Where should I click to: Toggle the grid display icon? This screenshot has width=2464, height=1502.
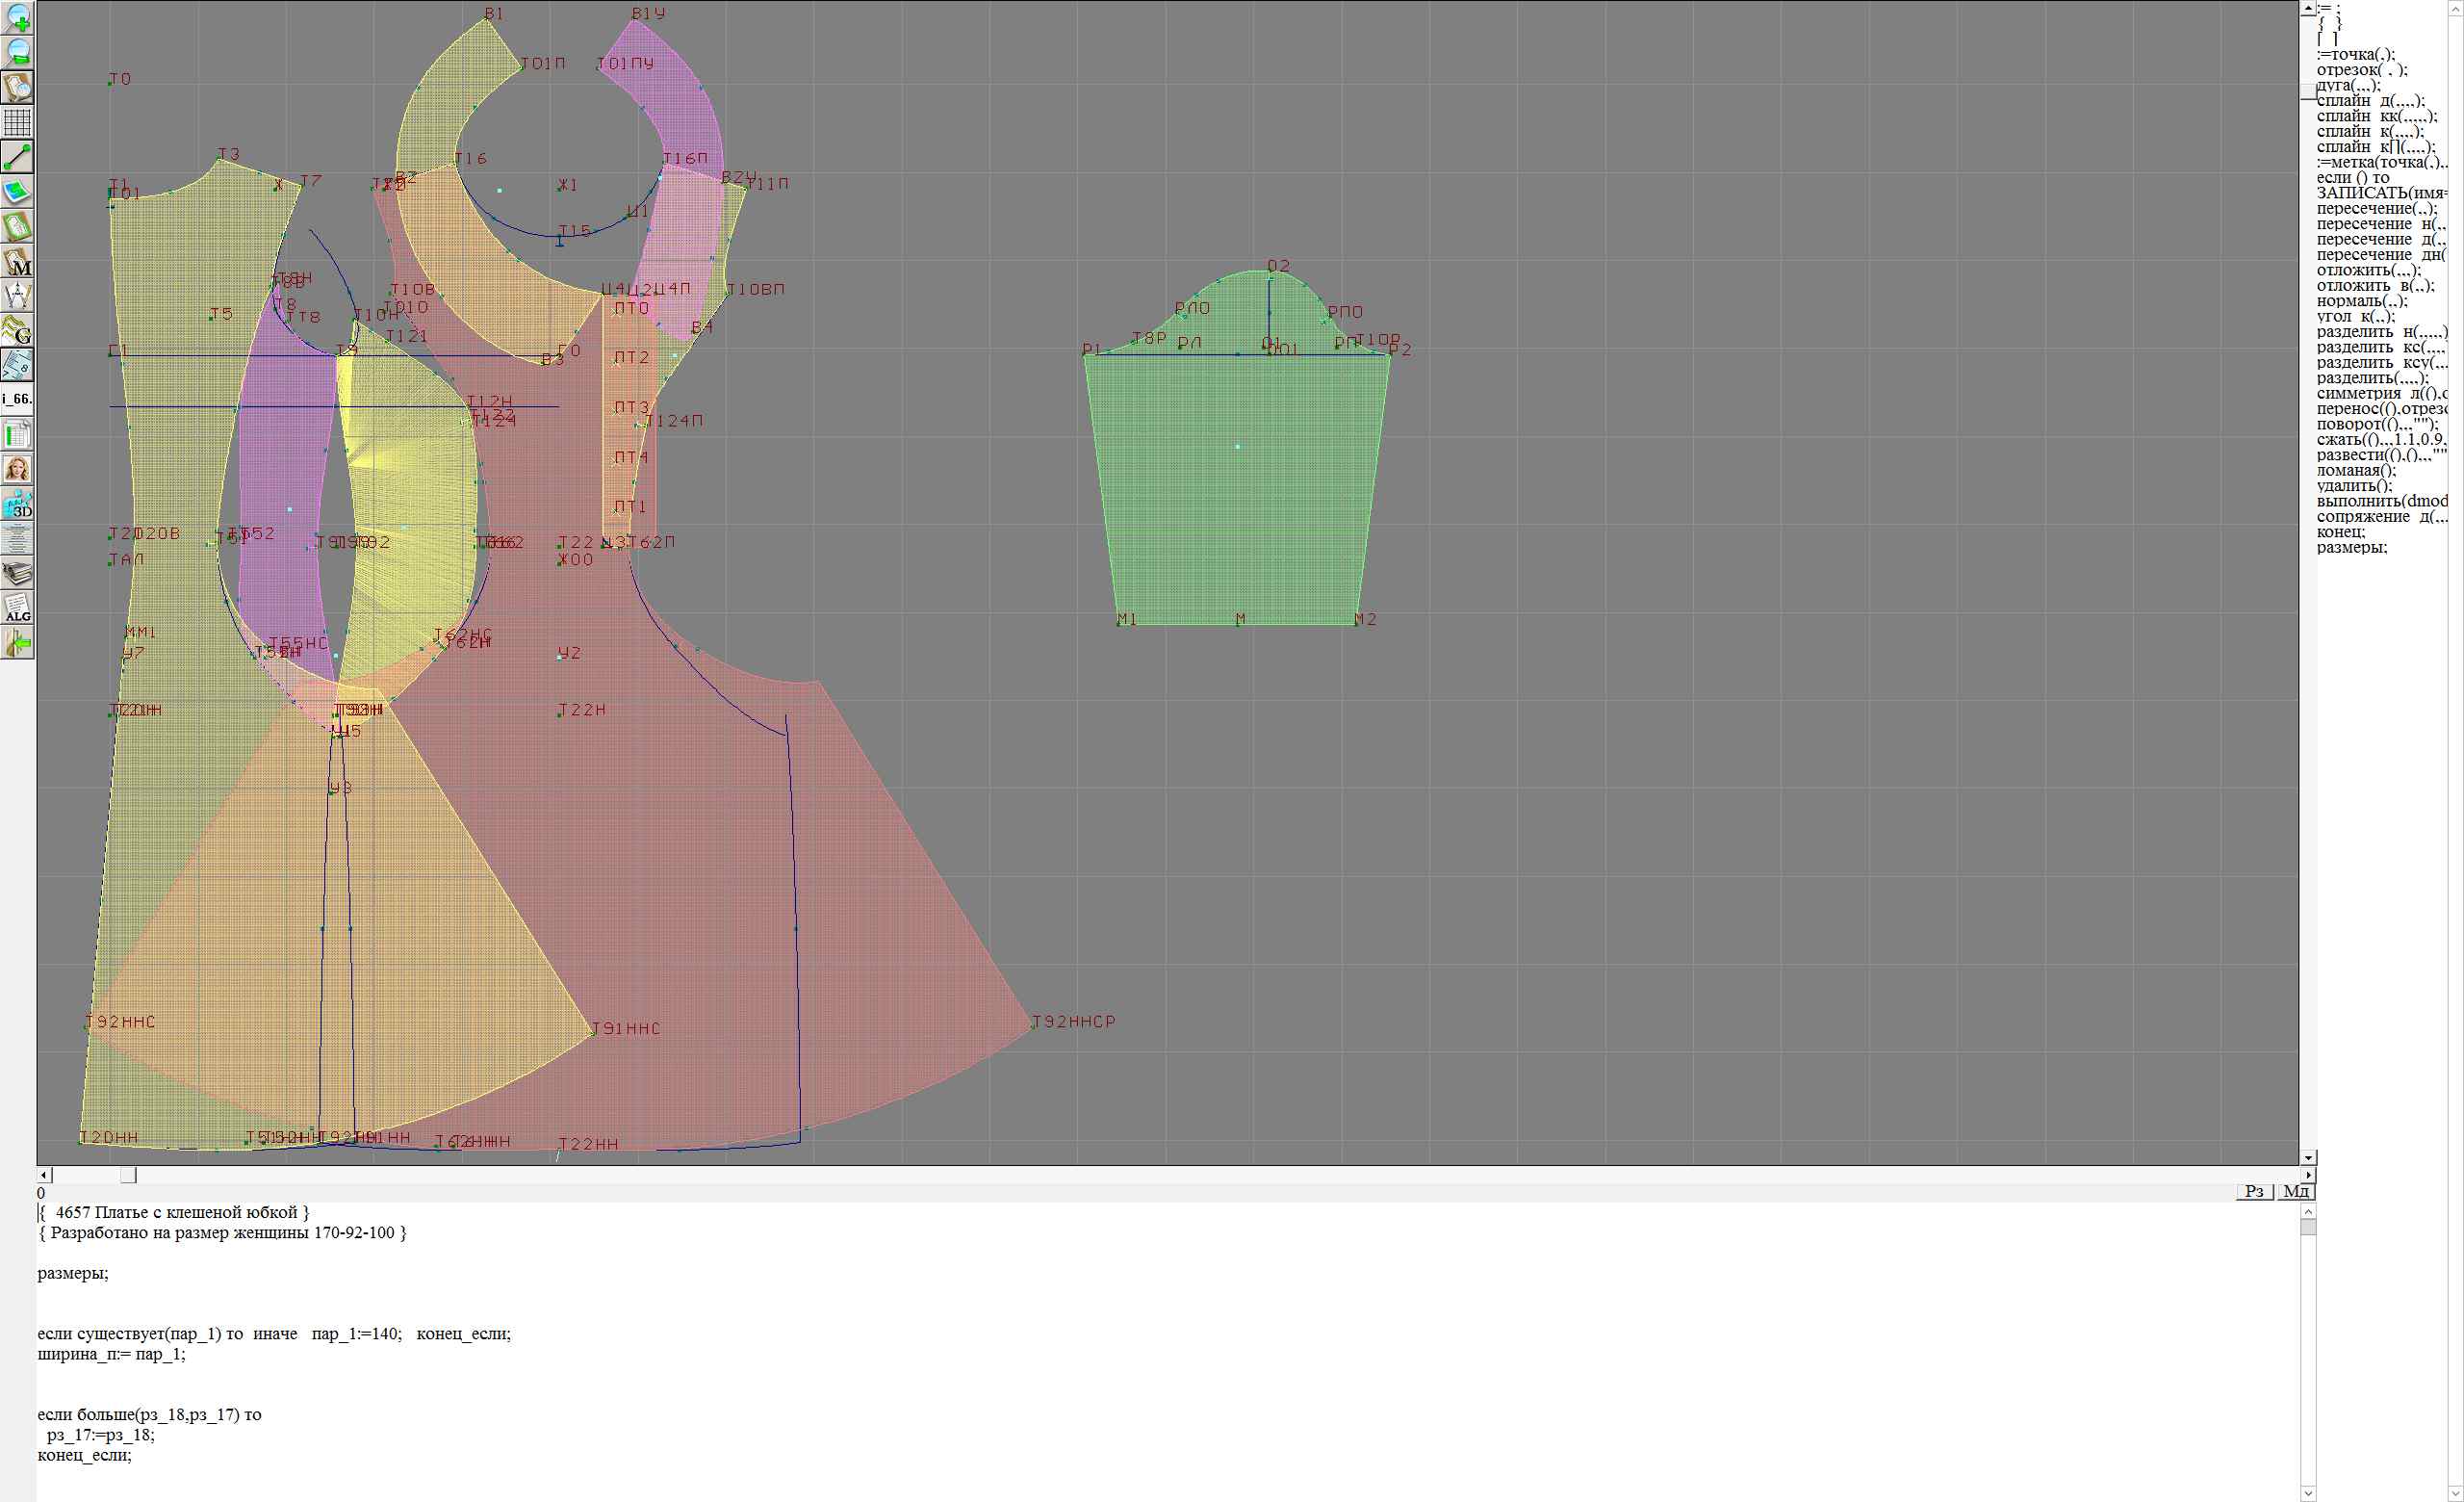click(18, 122)
